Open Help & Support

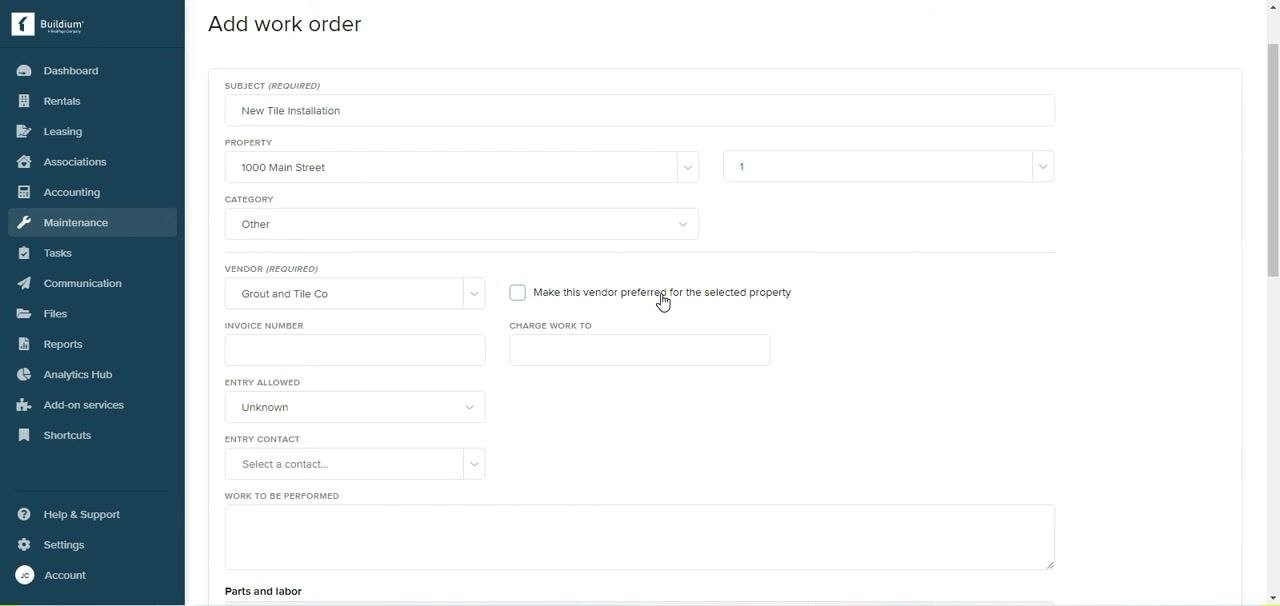tap(92, 514)
